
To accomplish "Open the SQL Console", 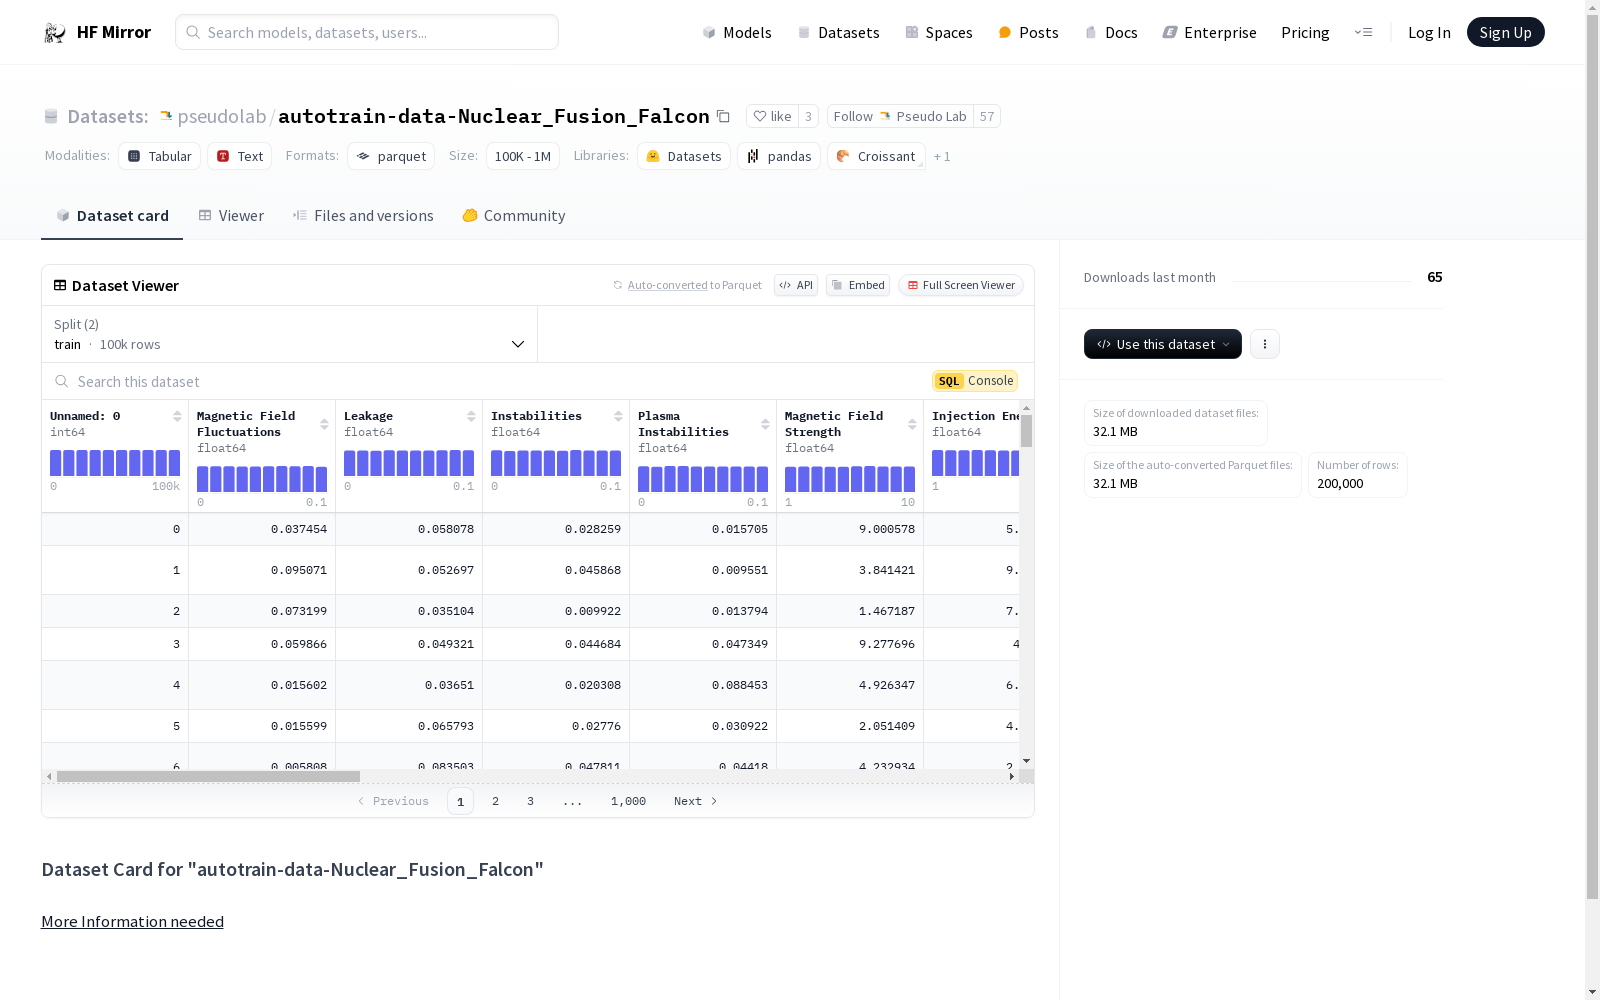I will (x=975, y=381).
